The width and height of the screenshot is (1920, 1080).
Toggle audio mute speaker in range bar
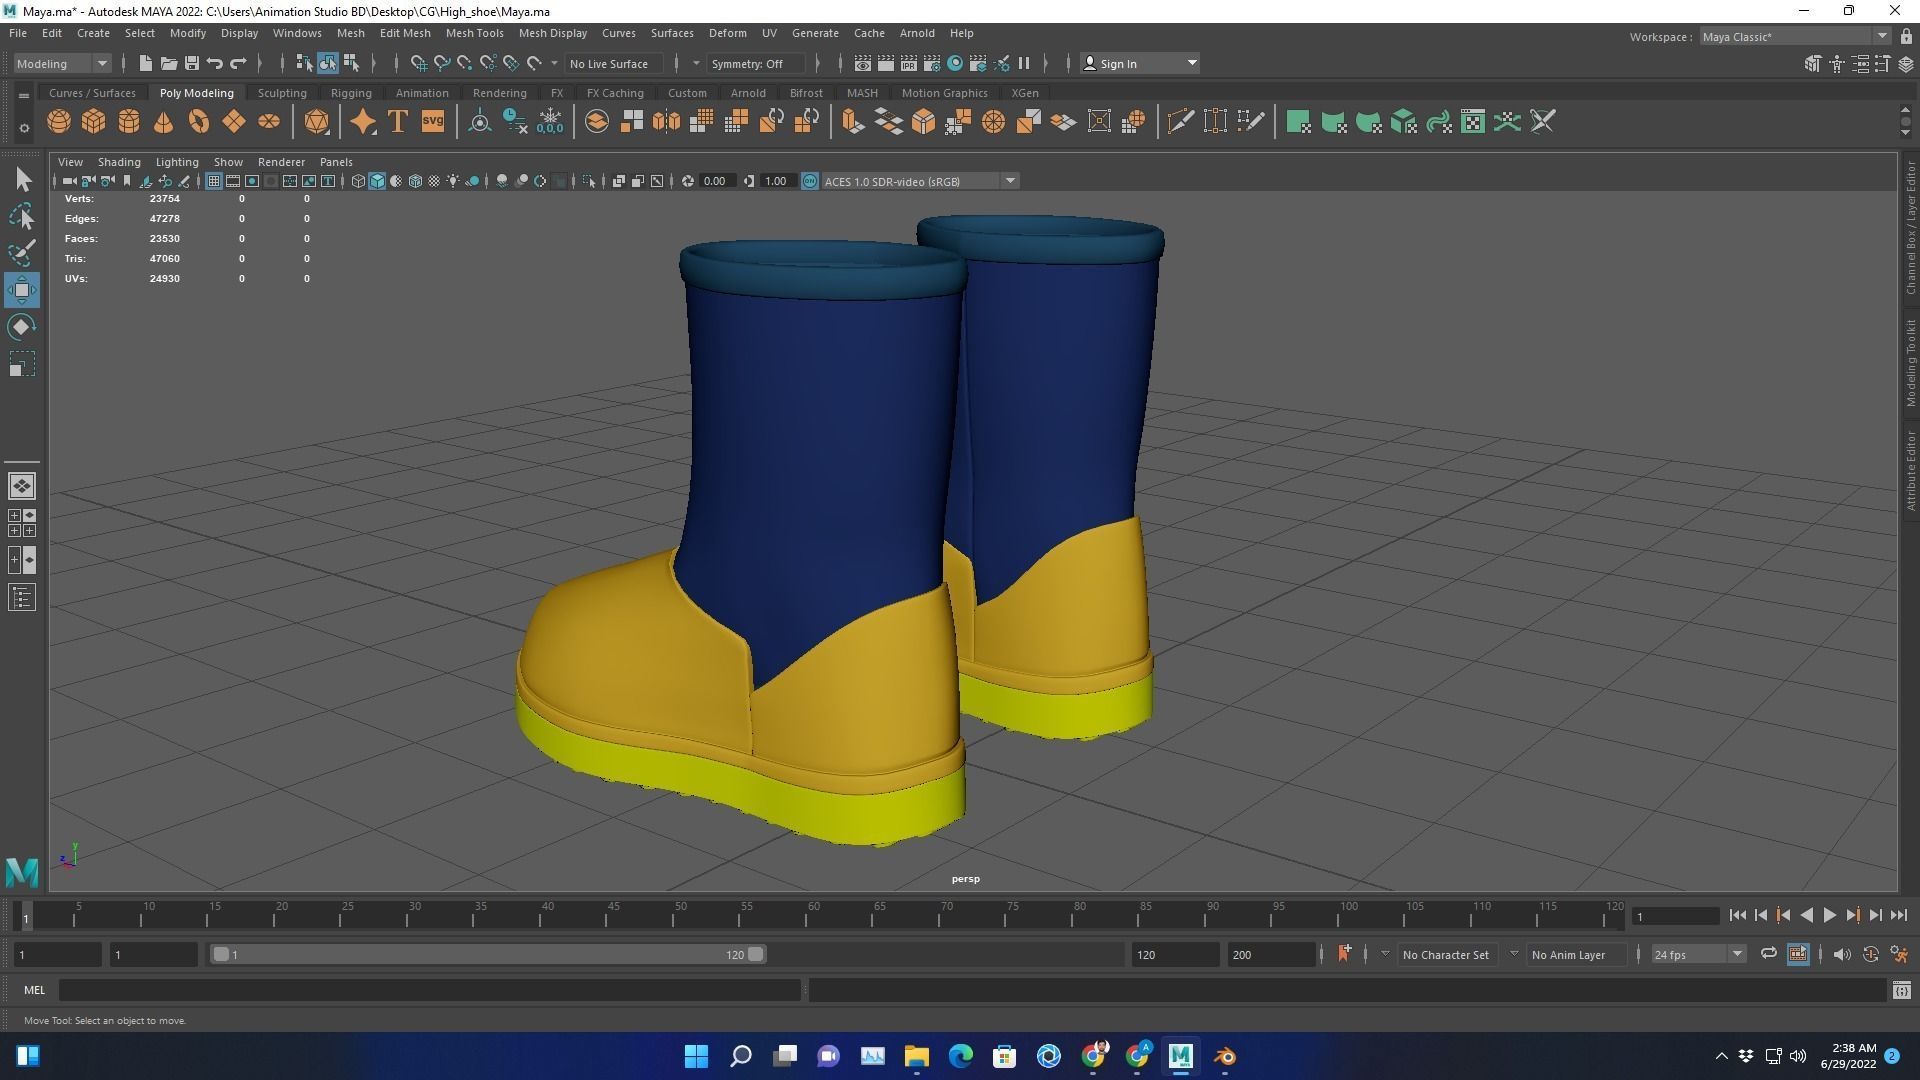[x=1842, y=954]
